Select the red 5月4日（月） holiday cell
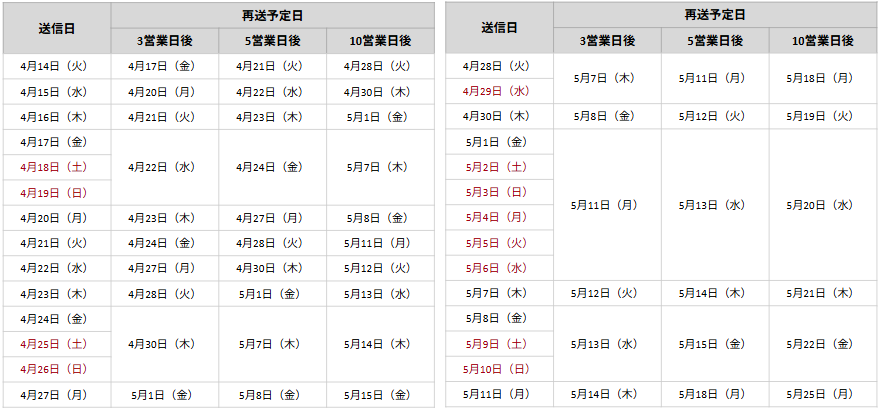This screenshot has height=409, width=879. (x=497, y=217)
